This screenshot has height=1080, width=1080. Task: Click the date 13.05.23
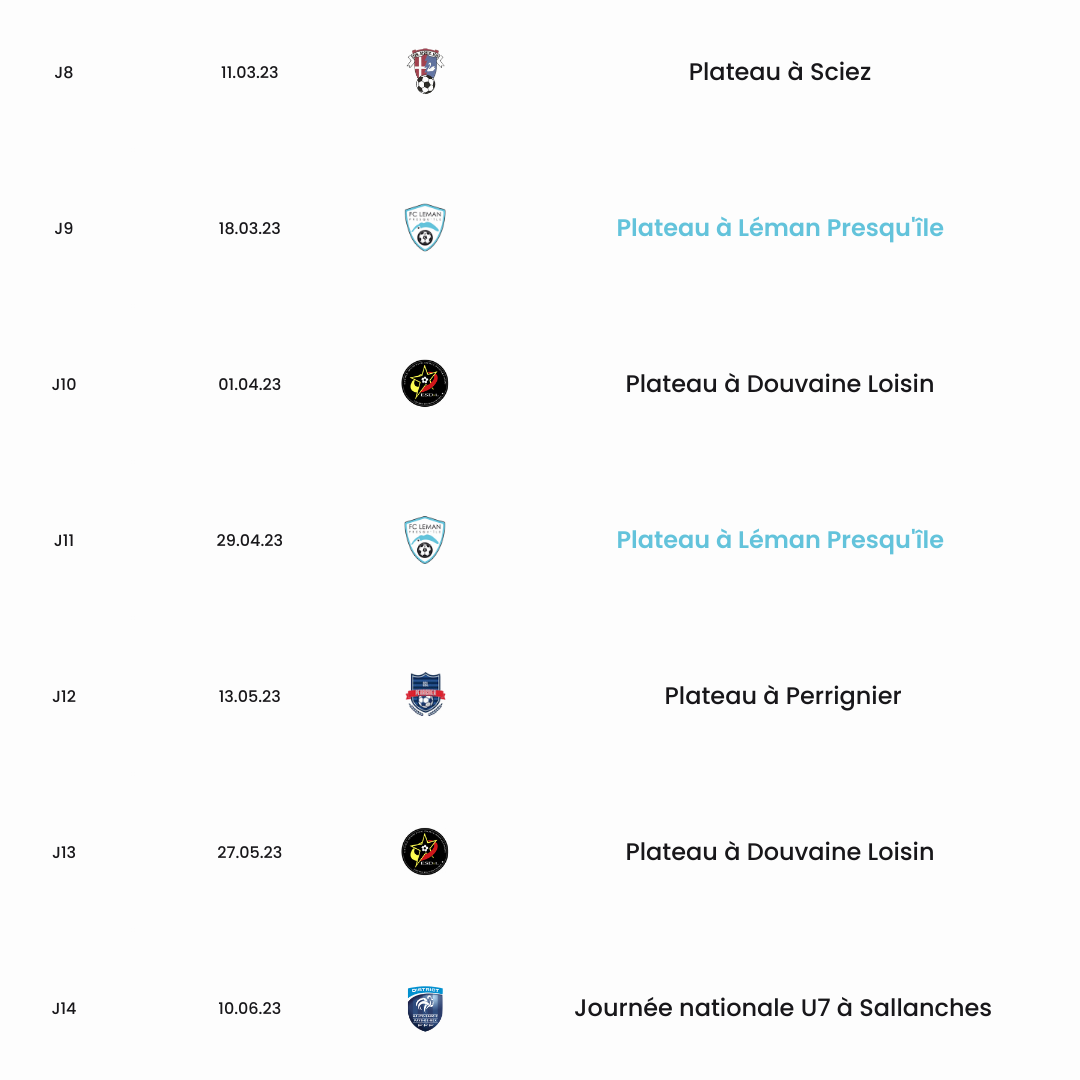coord(249,696)
